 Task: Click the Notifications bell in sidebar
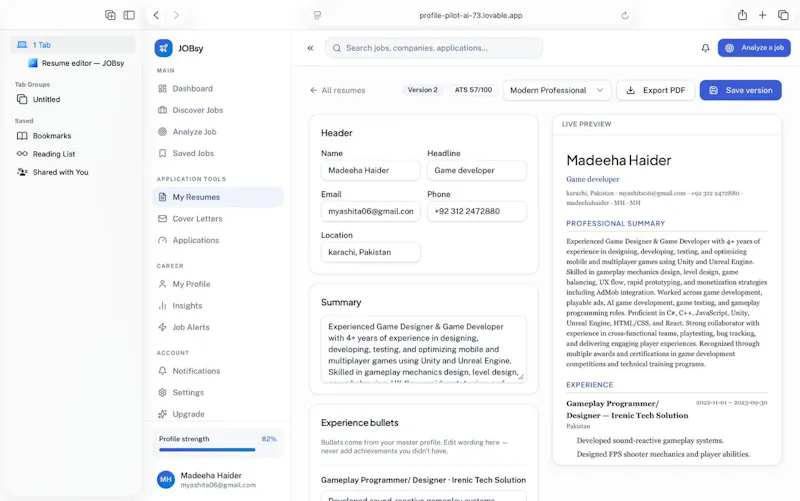pos(162,371)
